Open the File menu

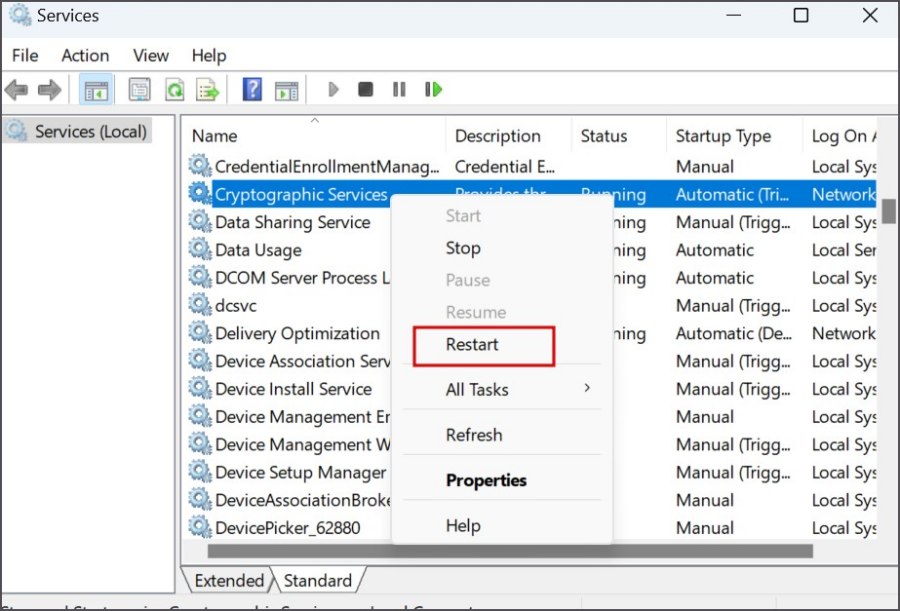coord(25,56)
